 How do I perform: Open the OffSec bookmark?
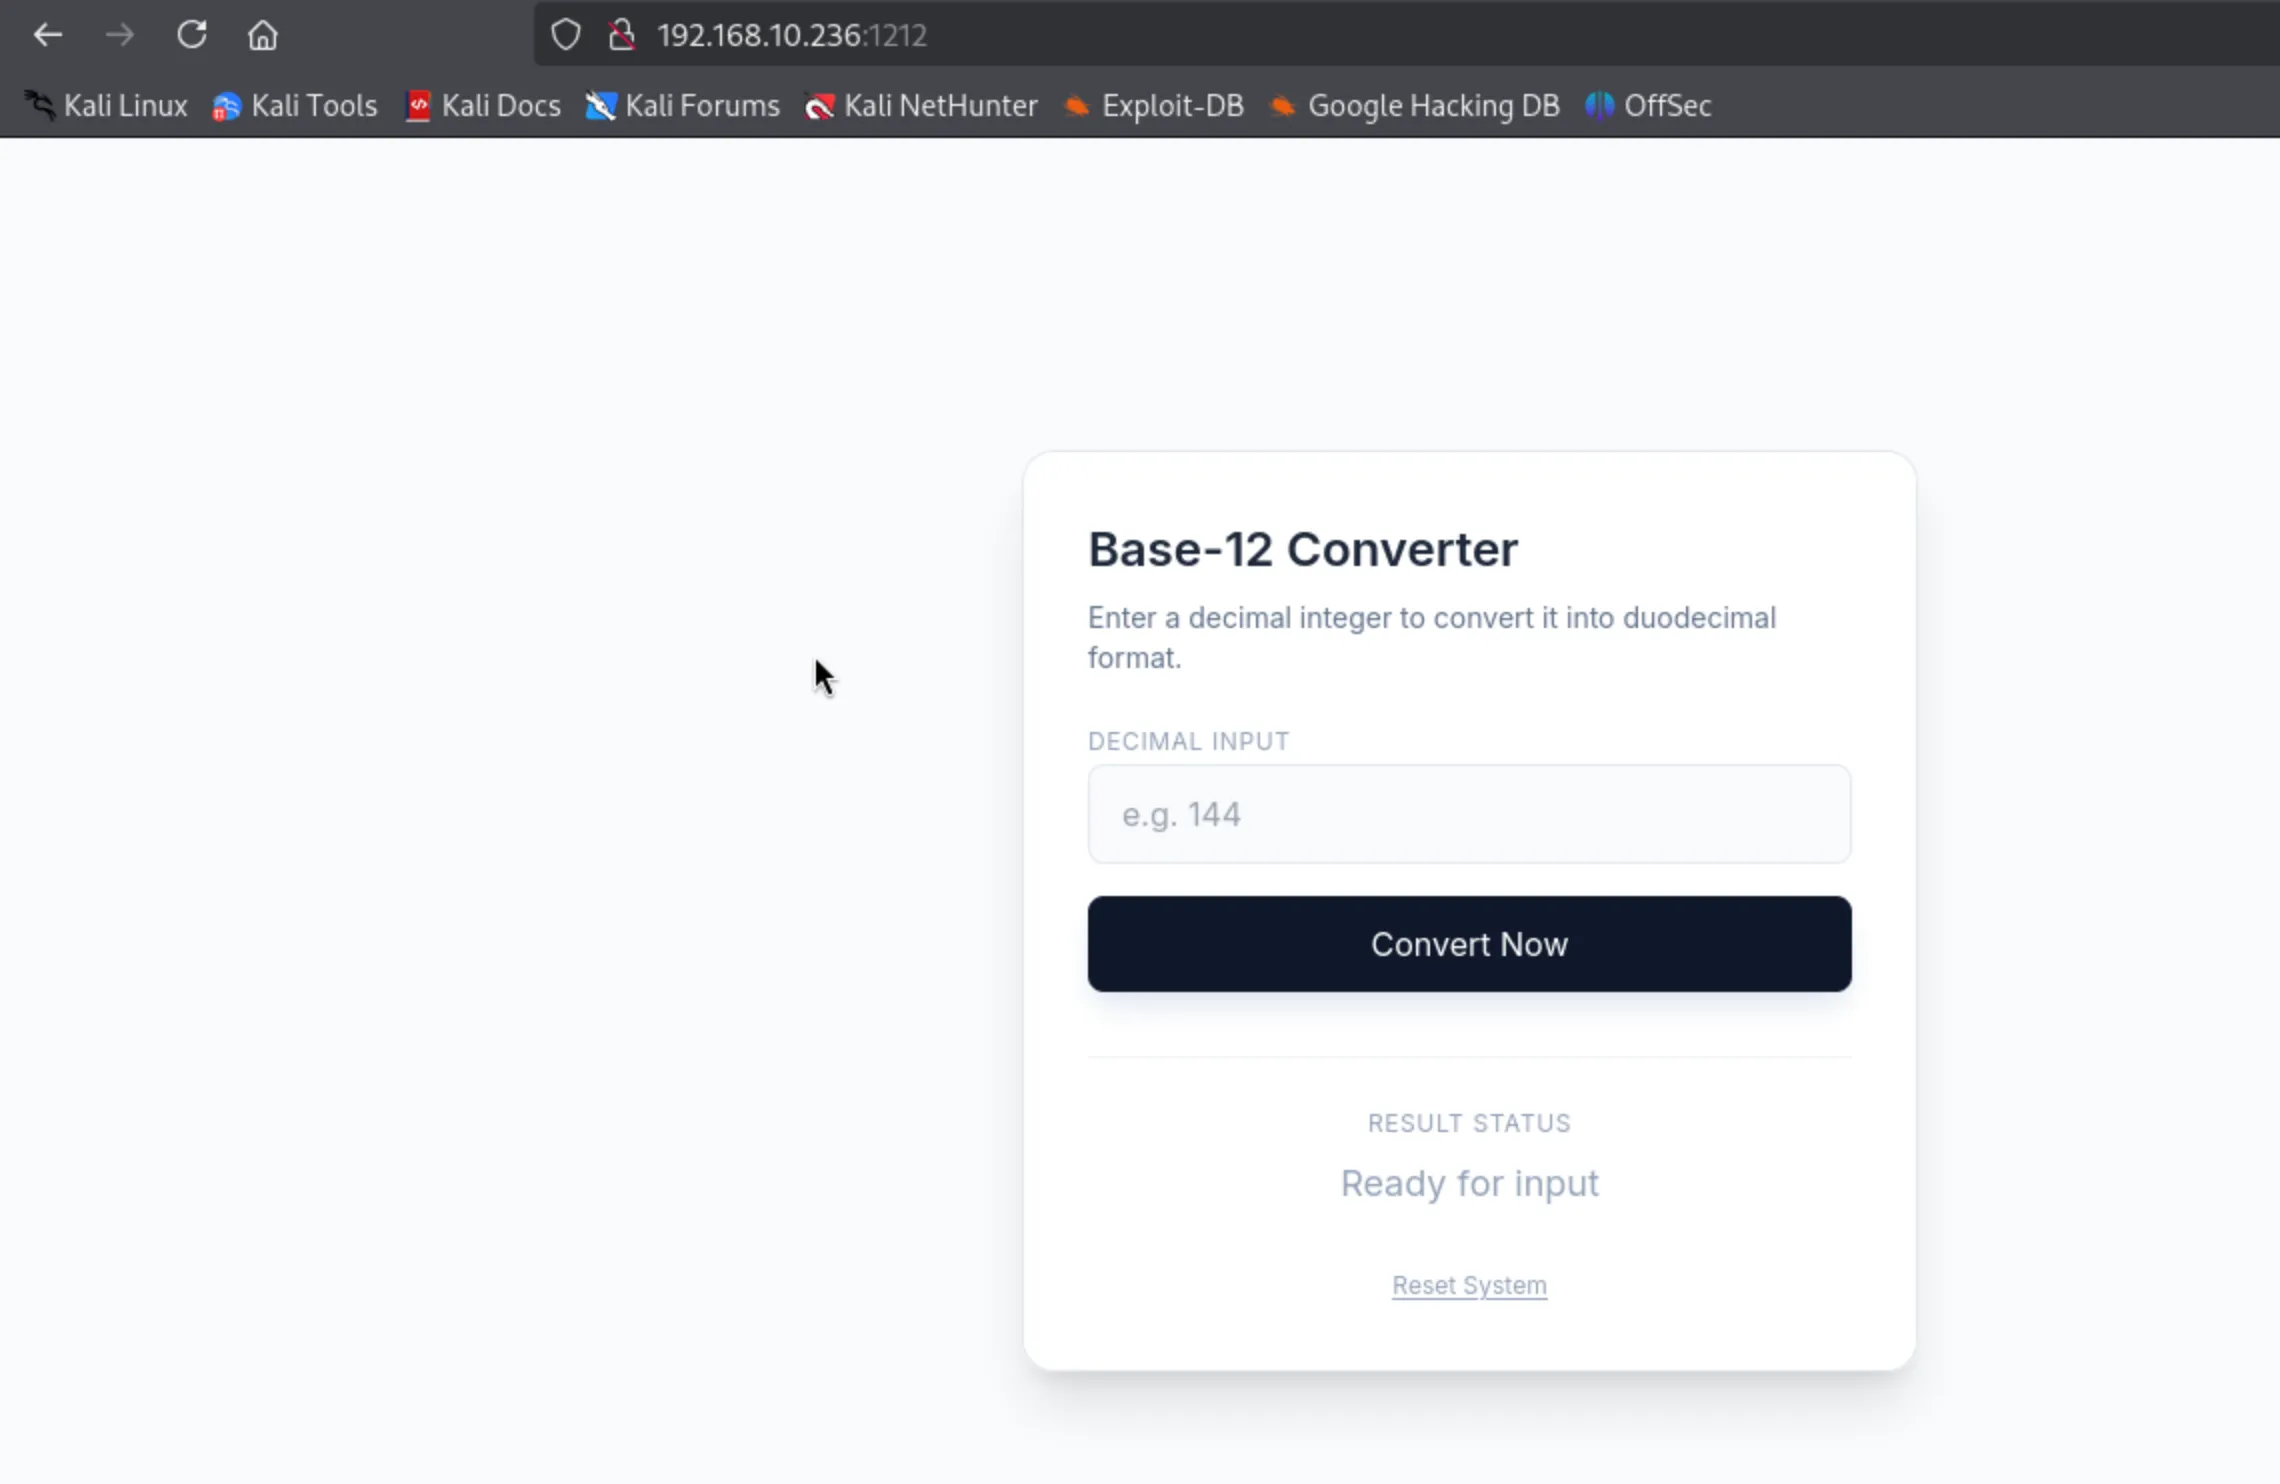click(x=1649, y=106)
